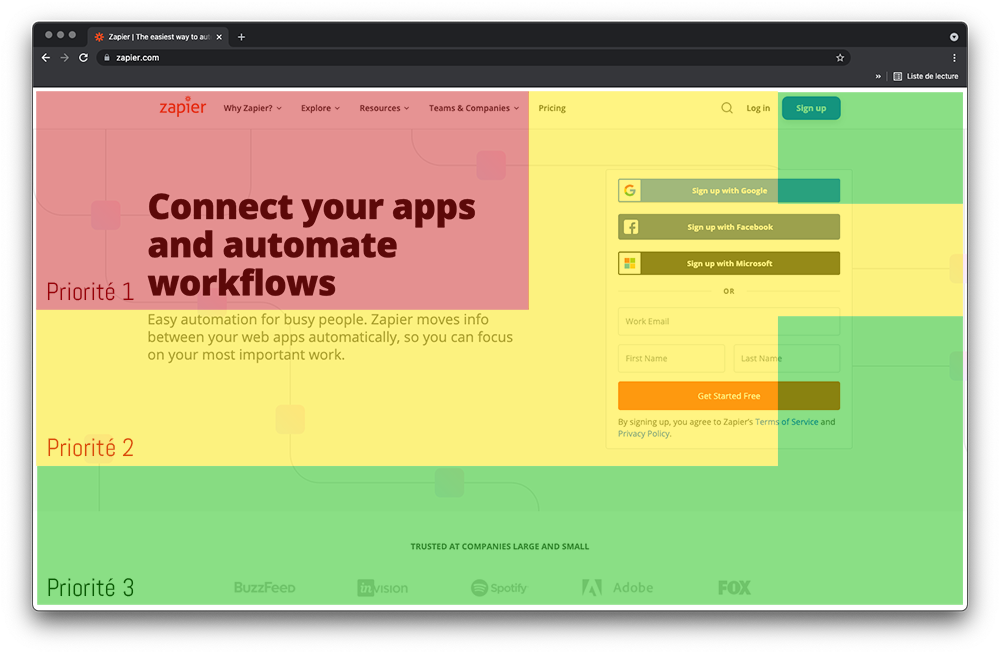Click the Log in link
The width and height of the screenshot is (1000, 654).
[x=758, y=108]
